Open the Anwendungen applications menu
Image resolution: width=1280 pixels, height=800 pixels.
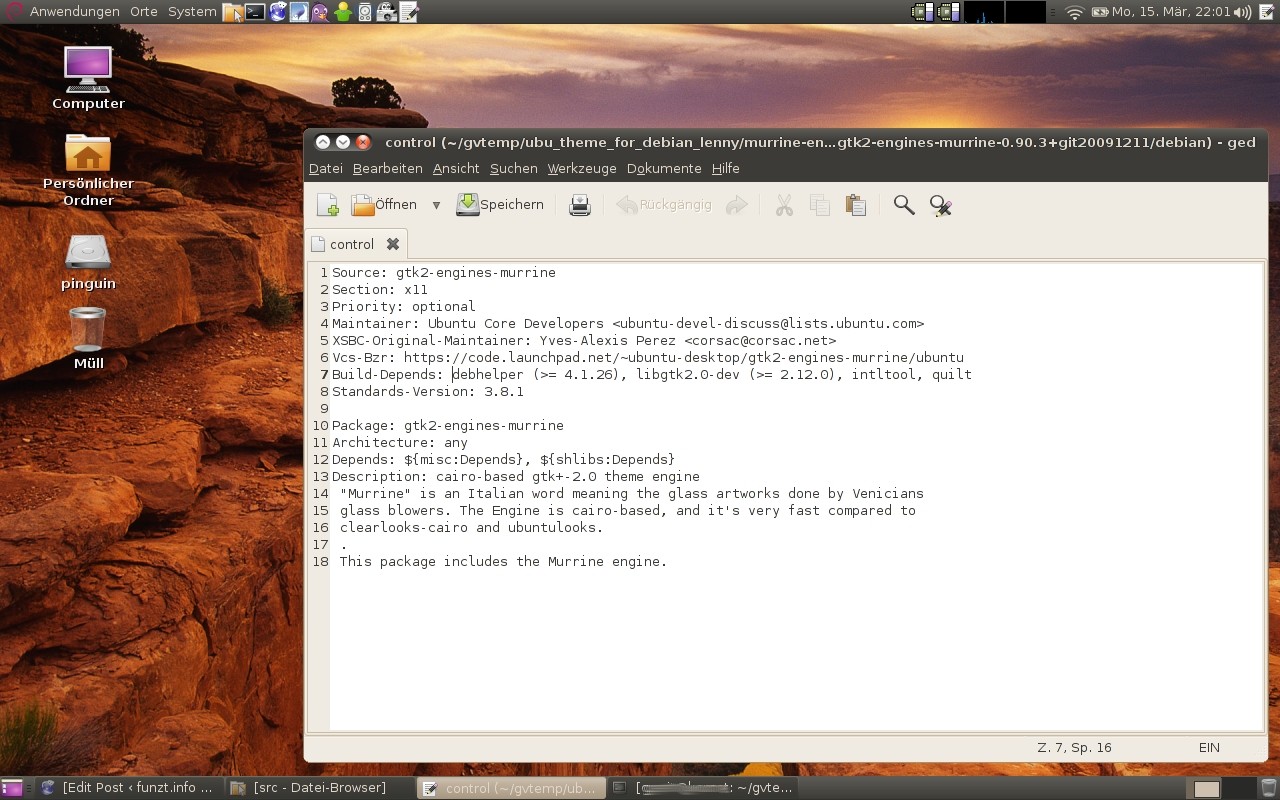tap(74, 12)
